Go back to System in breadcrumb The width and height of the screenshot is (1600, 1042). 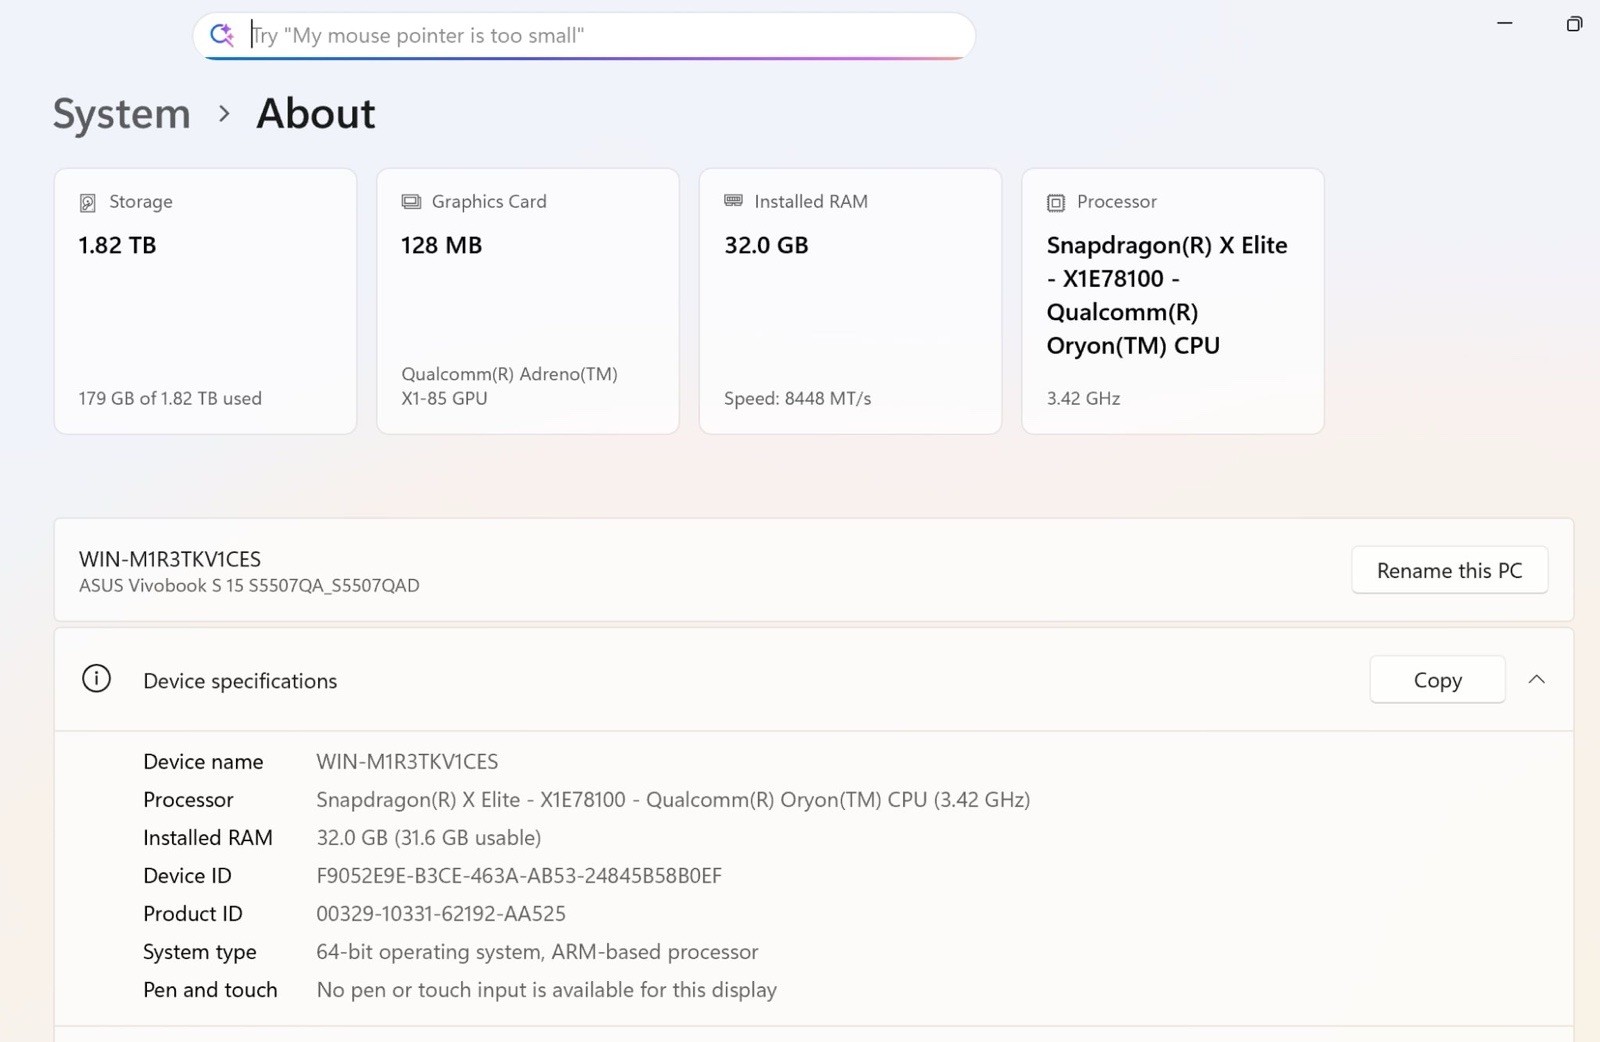click(121, 114)
